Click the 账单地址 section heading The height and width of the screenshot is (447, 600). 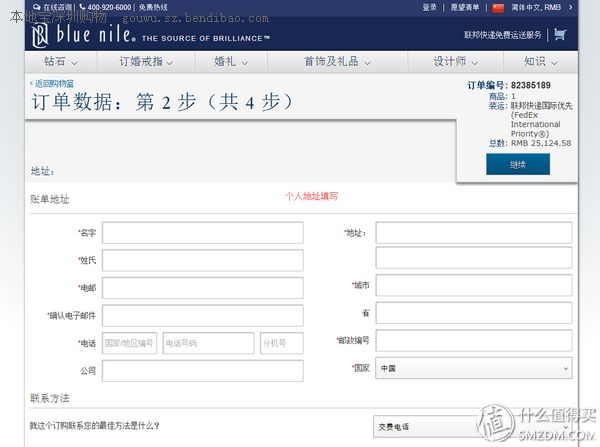pyautogui.click(x=50, y=199)
